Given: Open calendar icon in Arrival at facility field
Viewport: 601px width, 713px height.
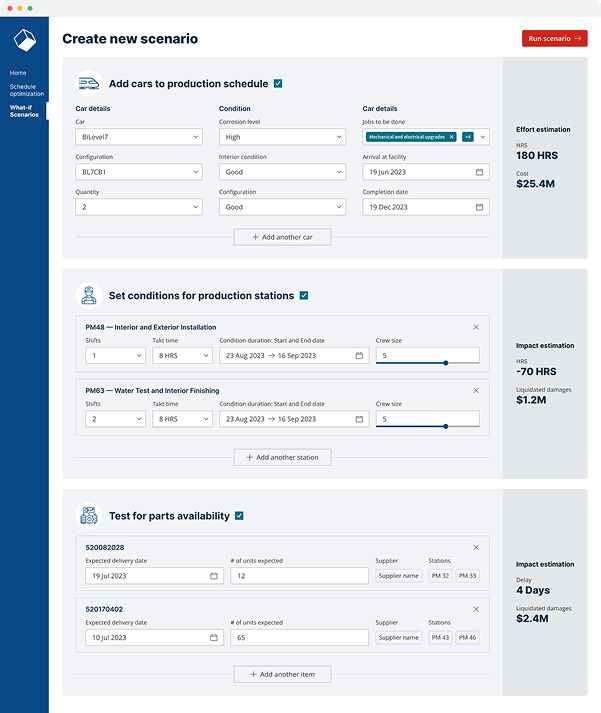Looking at the screenshot, I should click(479, 172).
